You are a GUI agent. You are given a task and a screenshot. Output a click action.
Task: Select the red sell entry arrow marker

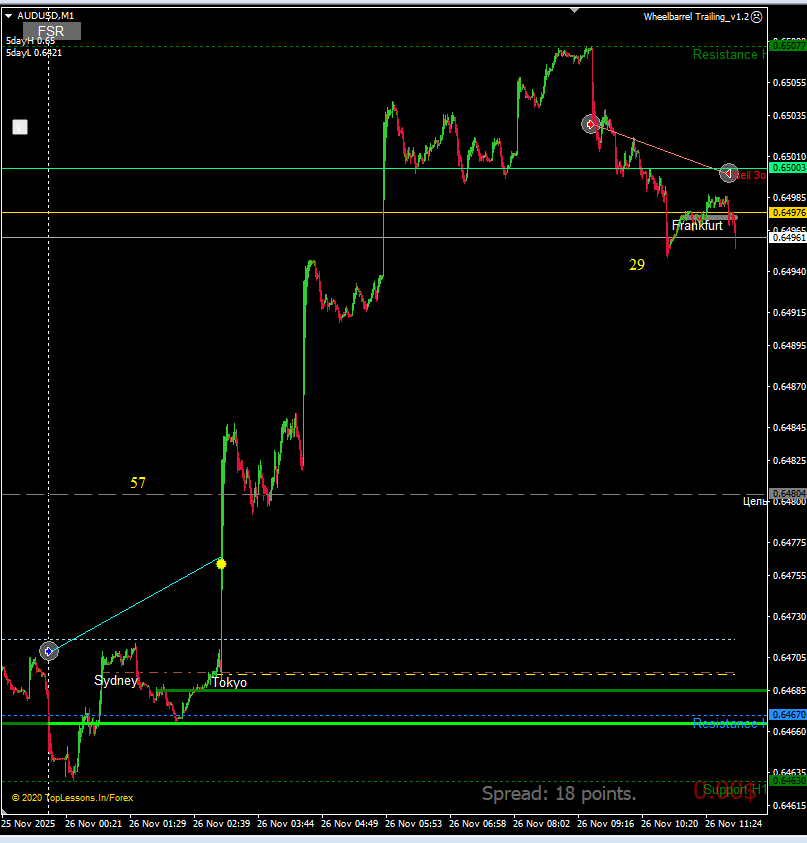tap(590, 124)
